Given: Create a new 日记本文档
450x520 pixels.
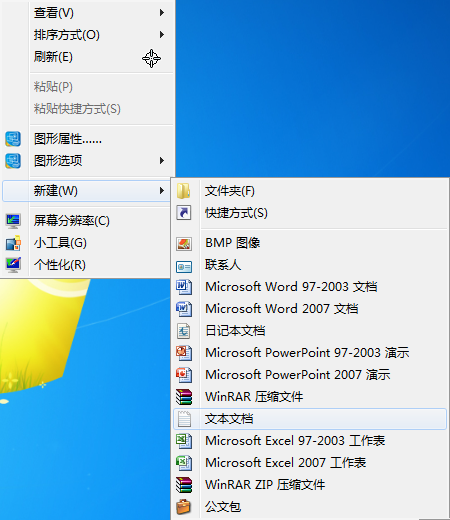Looking at the screenshot, I should pos(310,331).
